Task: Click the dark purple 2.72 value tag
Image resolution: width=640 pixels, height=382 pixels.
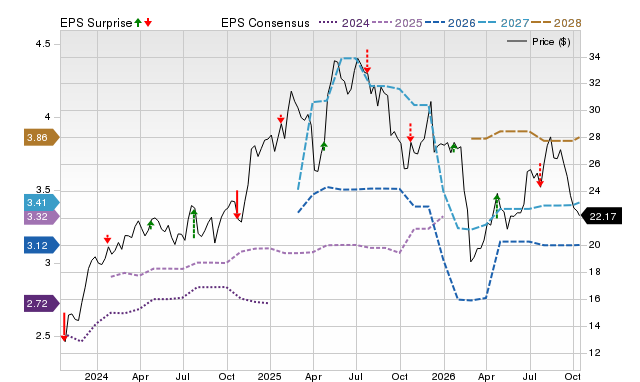Action: 42,304
